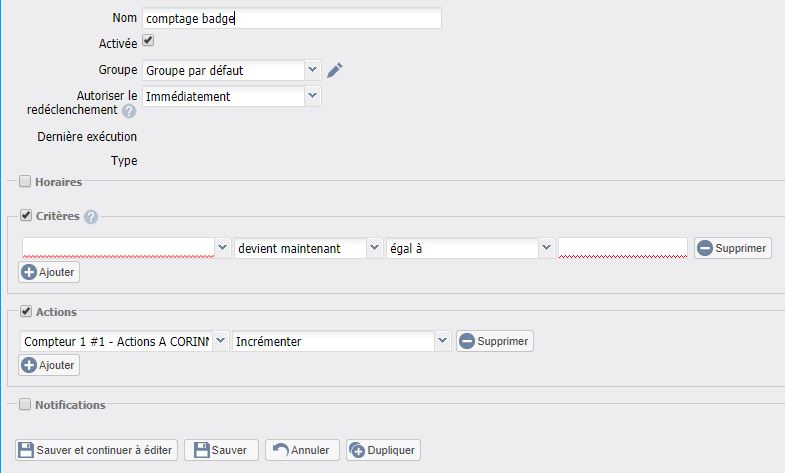Duplicate the rule using Dupliquer
The image size is (785, 473).
pyautogui.click(x=383, y=450)
